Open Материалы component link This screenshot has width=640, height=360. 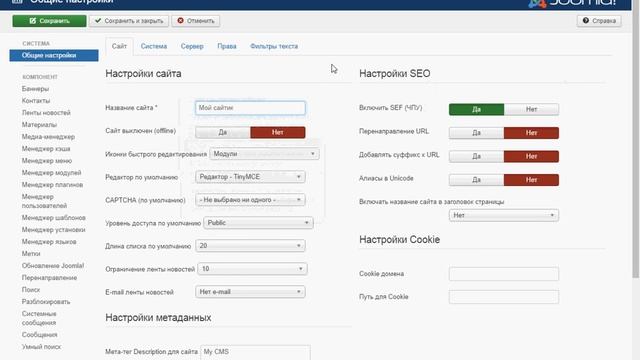coord(39,124)
